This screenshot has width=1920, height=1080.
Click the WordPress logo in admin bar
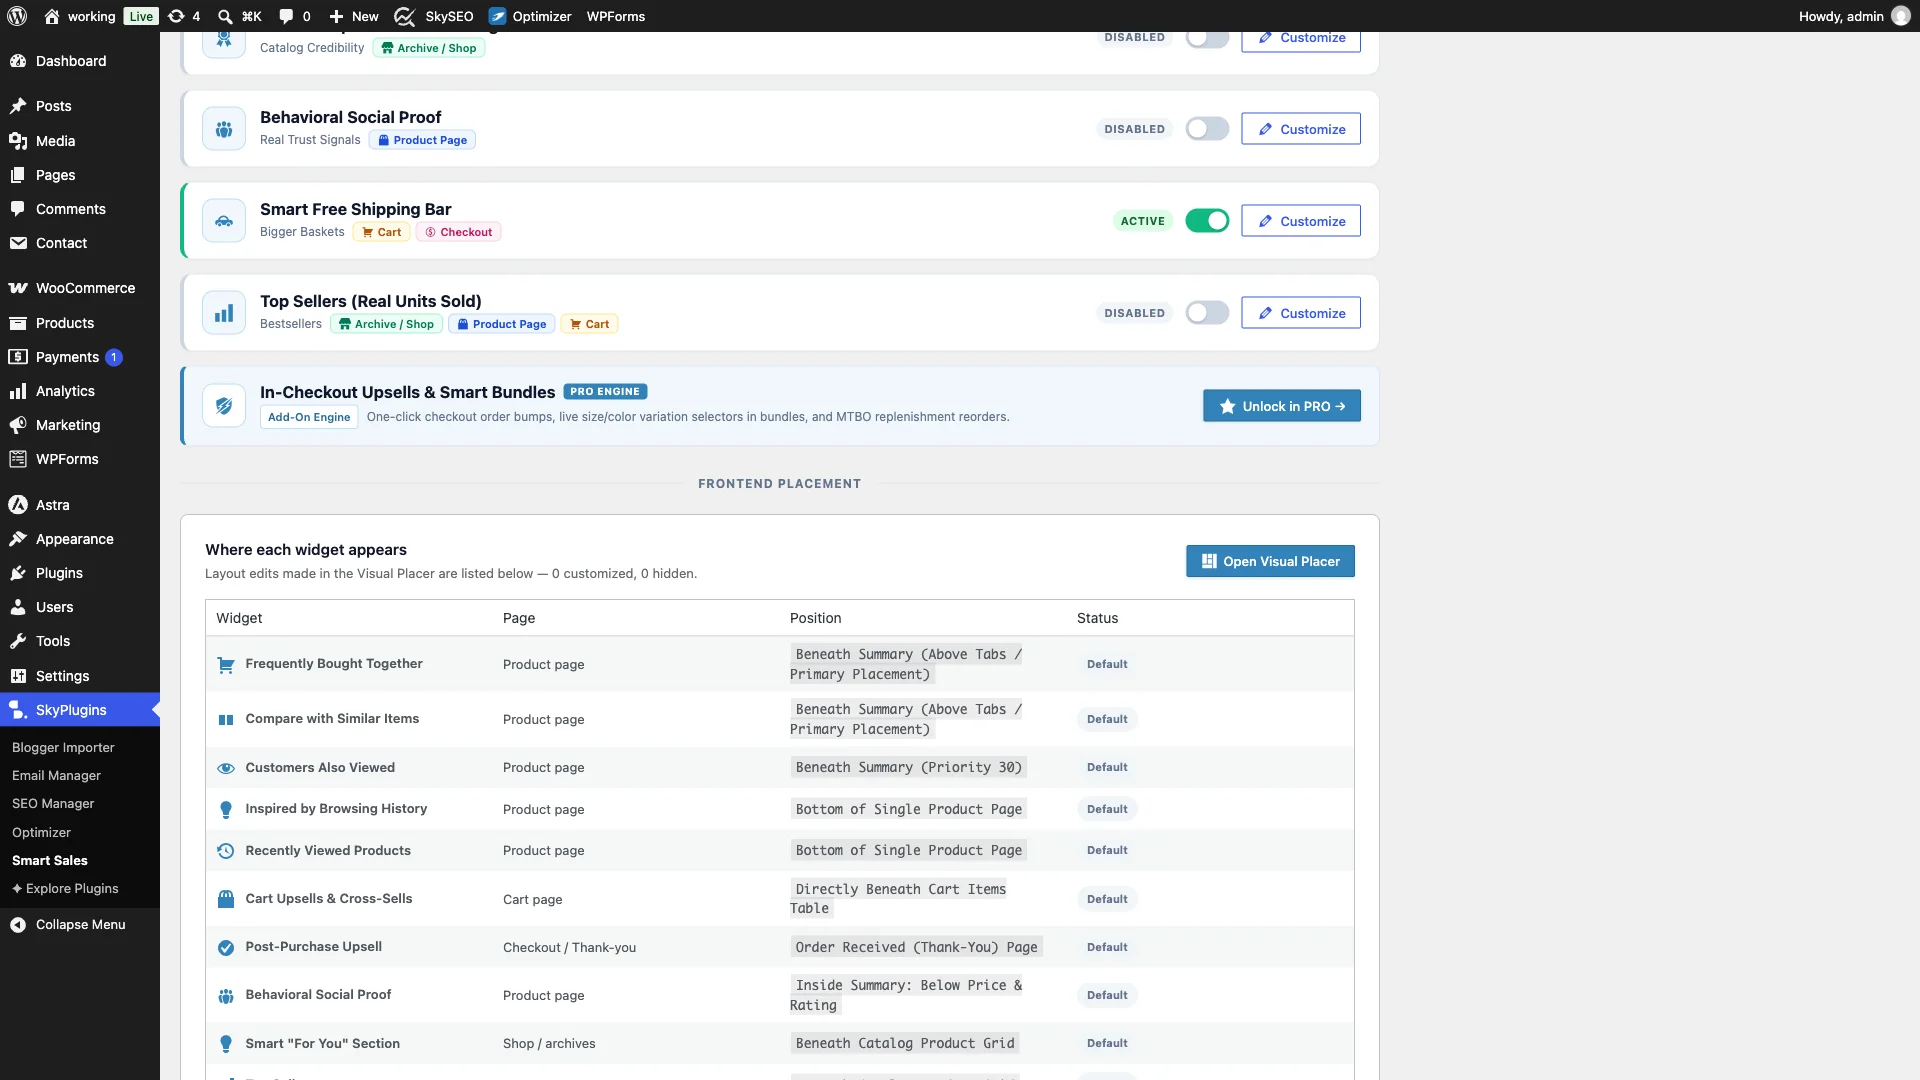point(17,16)
